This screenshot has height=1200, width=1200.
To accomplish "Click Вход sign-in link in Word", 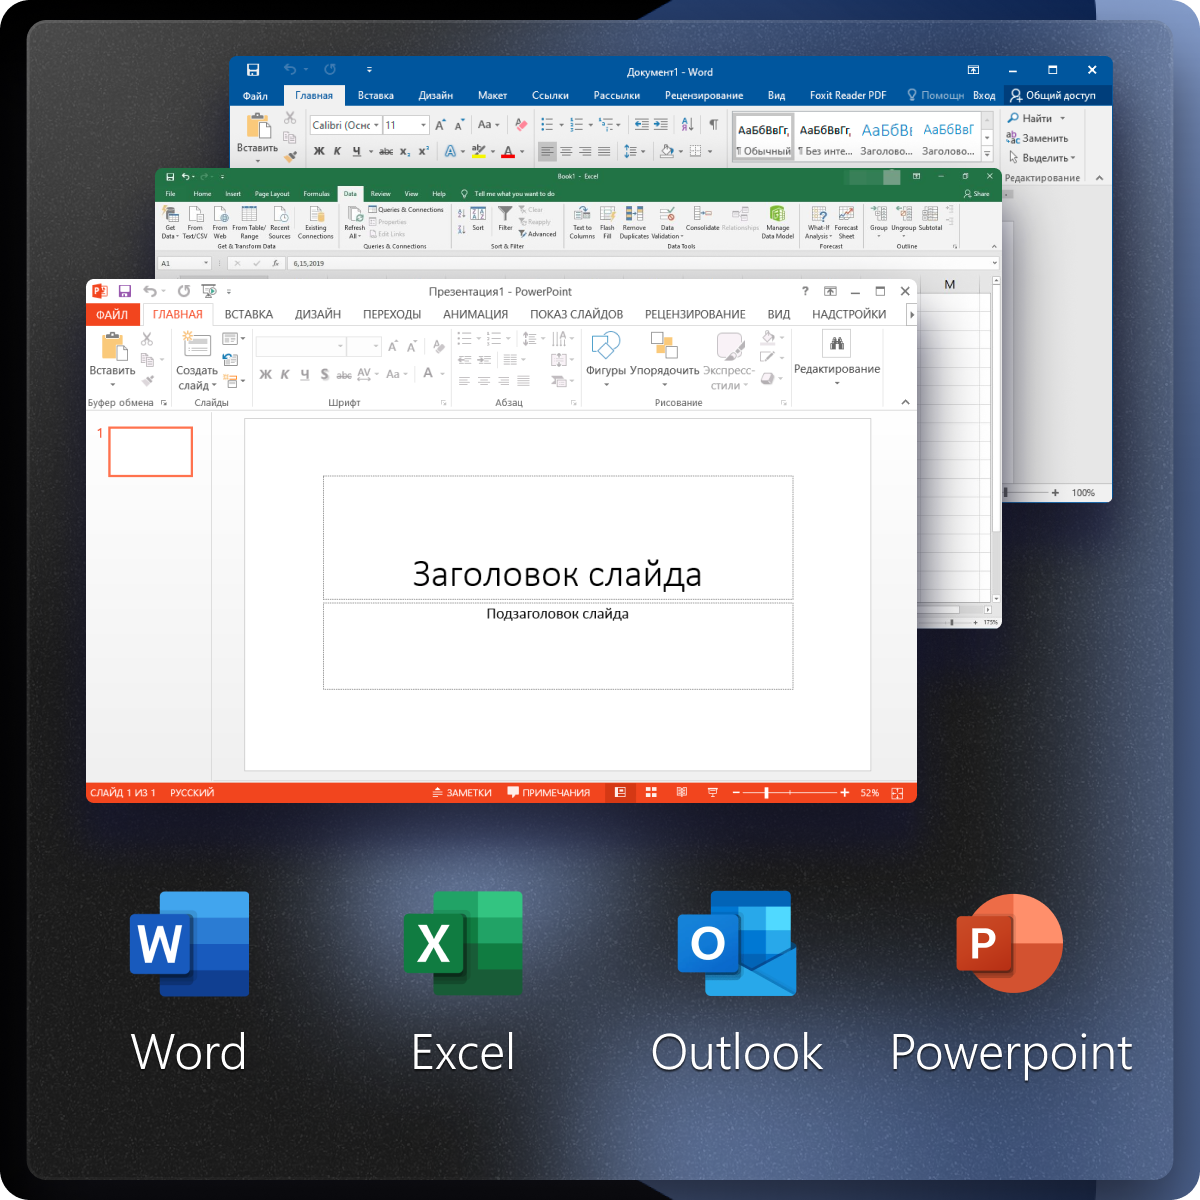I will (984, 95).
